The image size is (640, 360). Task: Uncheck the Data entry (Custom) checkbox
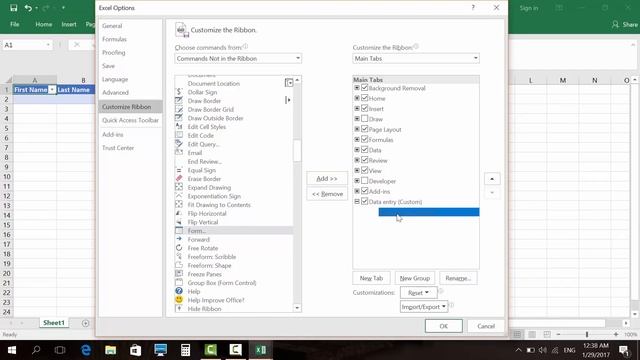(x=364, y=201)
